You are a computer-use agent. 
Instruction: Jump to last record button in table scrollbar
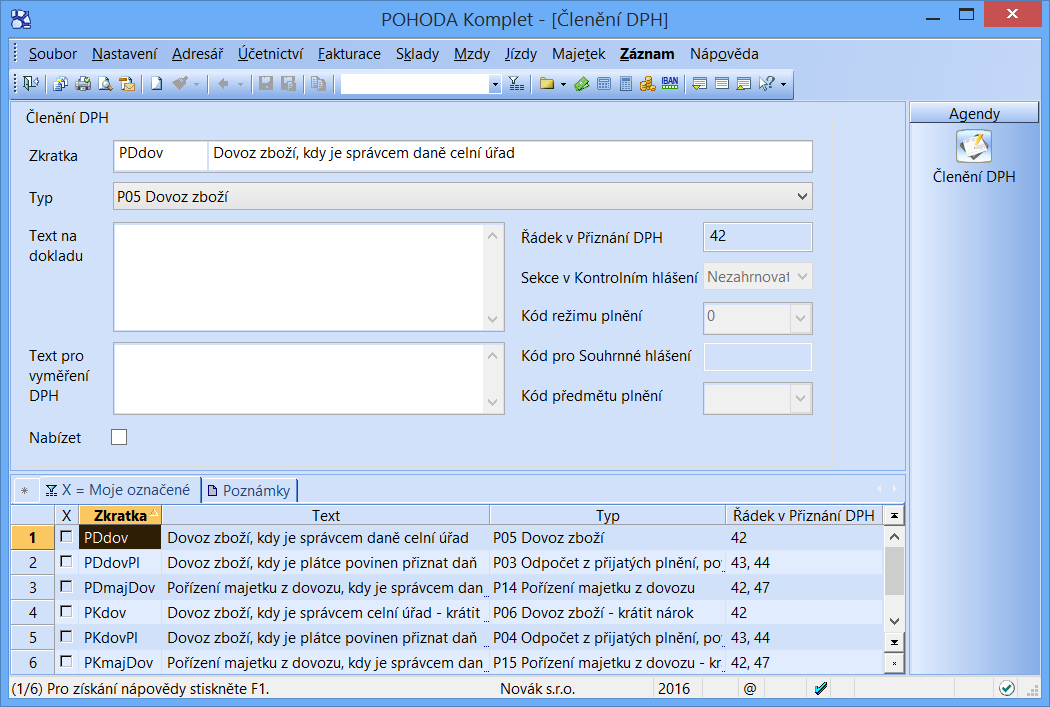894,642
